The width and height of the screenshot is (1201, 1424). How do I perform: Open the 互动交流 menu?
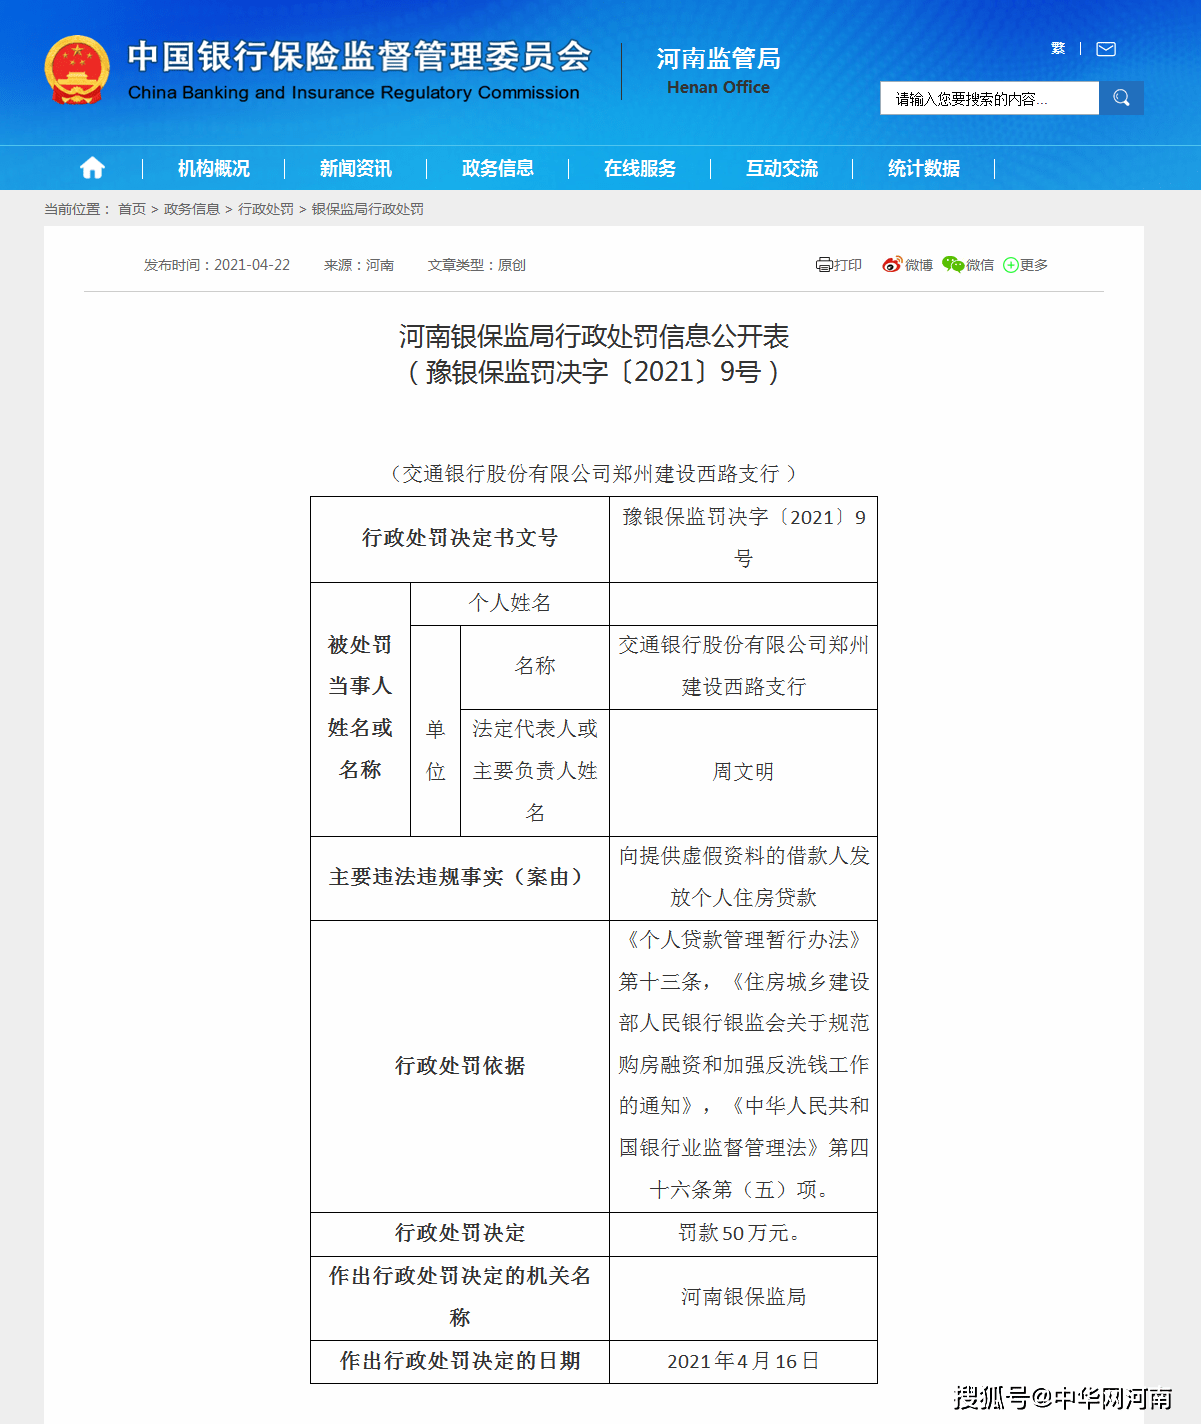point(782,168)
